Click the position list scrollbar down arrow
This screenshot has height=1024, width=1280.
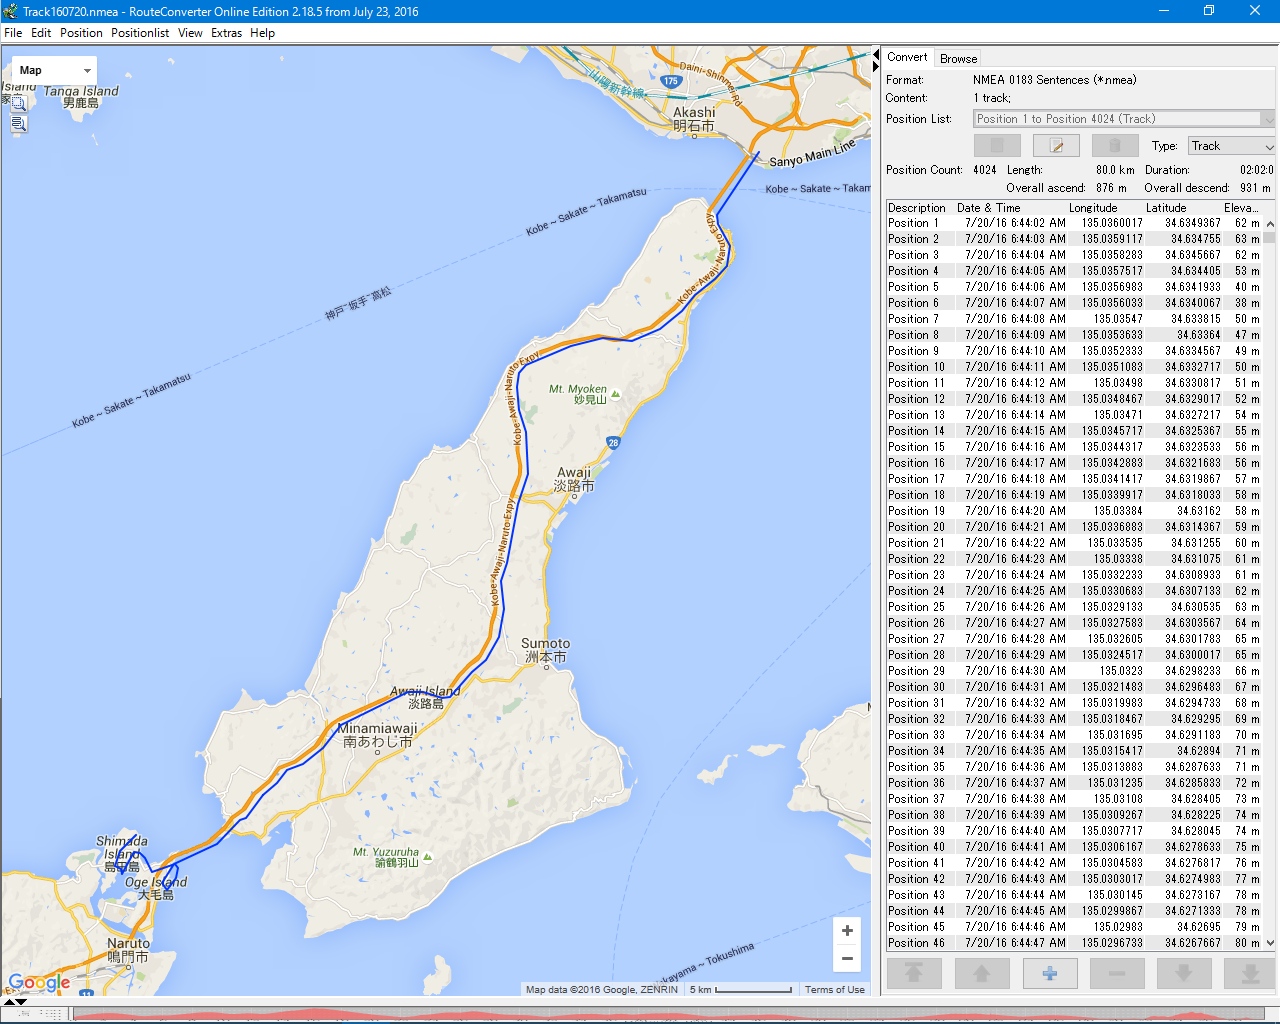(1270, 942)
